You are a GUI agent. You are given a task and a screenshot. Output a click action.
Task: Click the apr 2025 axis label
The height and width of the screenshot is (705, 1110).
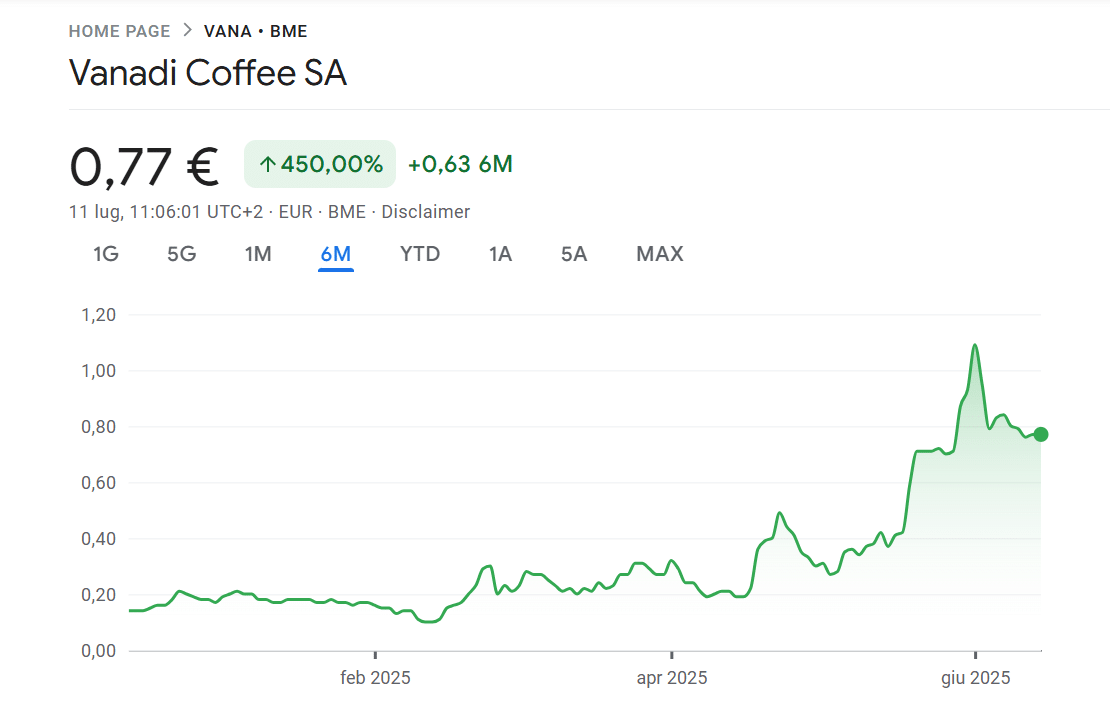click(672, 678)
